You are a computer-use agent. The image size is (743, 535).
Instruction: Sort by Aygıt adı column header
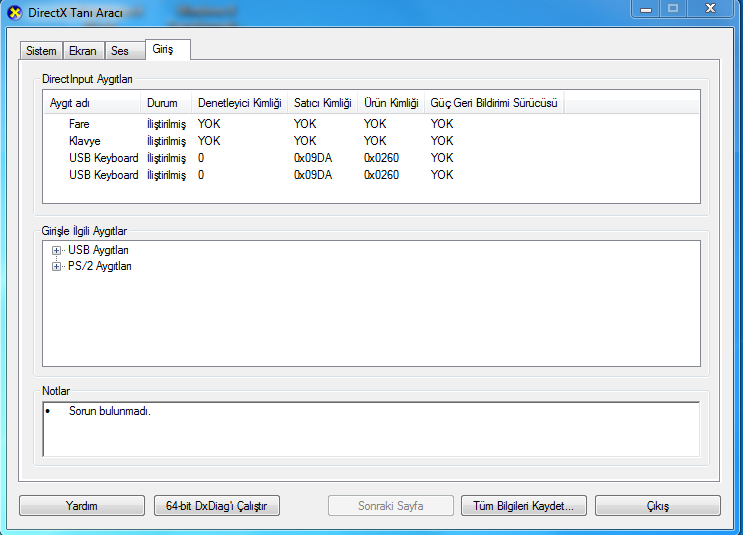click(92, 103)
